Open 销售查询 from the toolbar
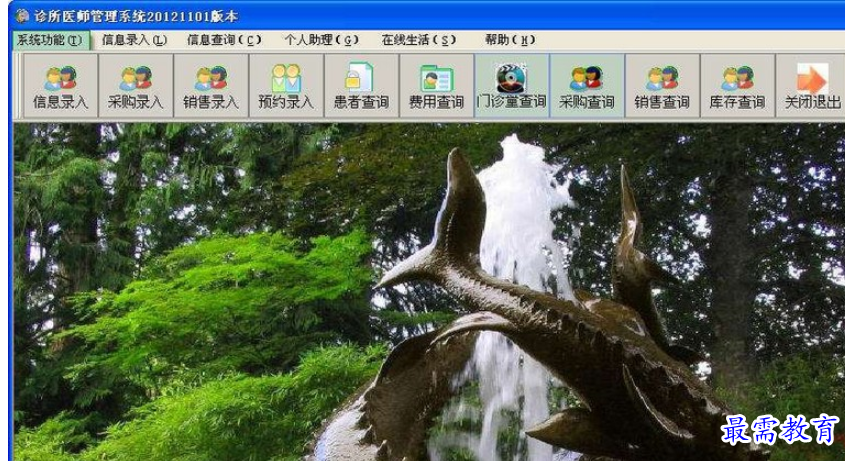 (x=662, y=86)
